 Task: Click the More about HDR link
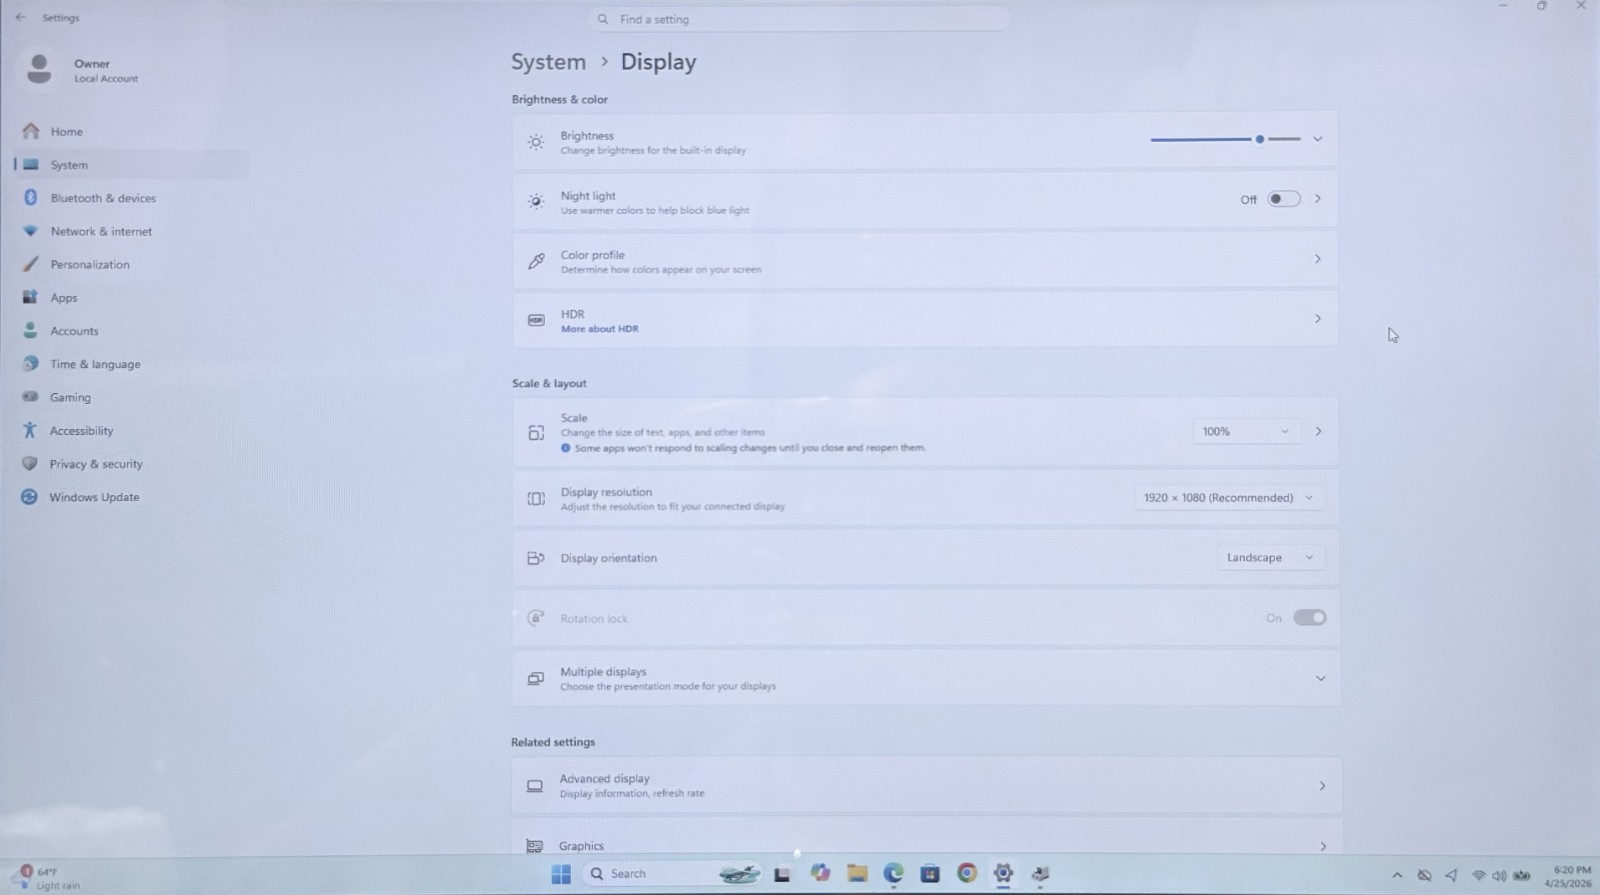599,329
